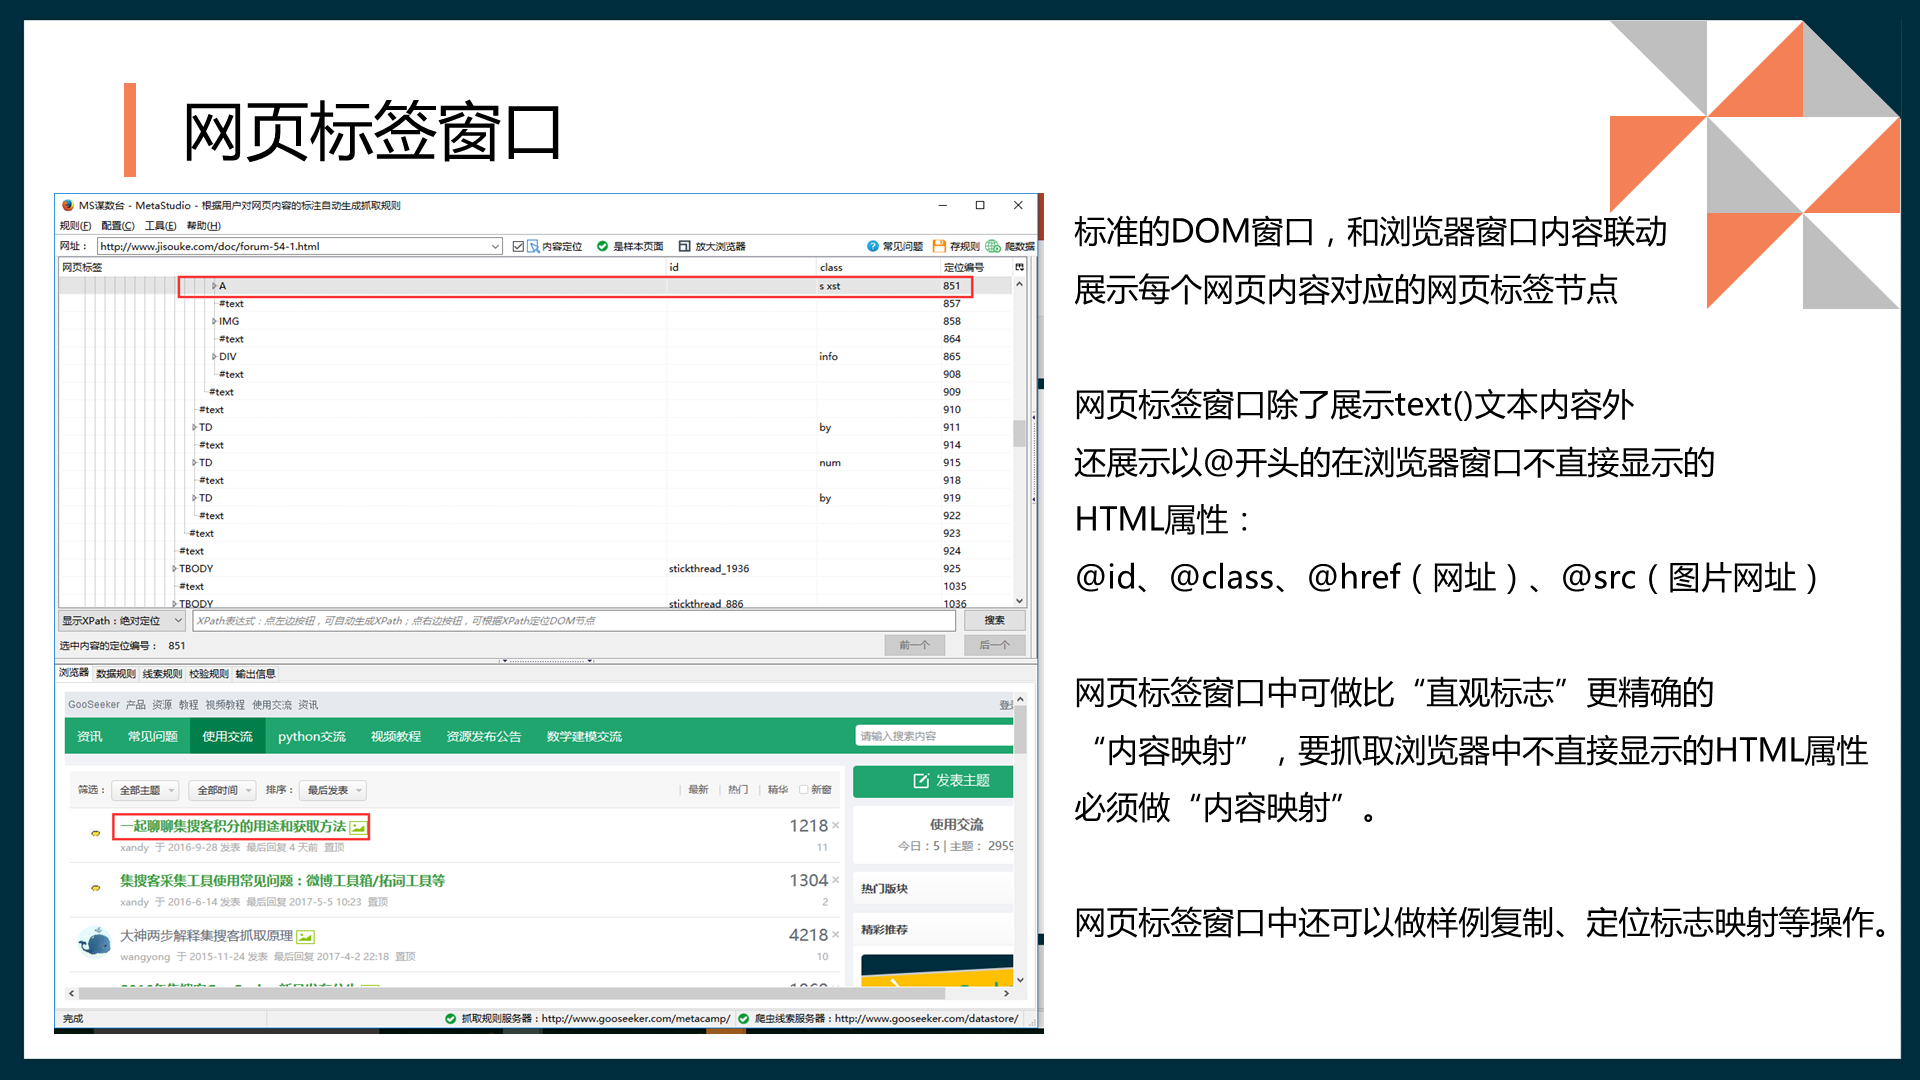This screenshot has width=1920, height=1080.
Task: Click image icon after 大神两步解释集搜客抓取原理 title
Action: [306, 937]
